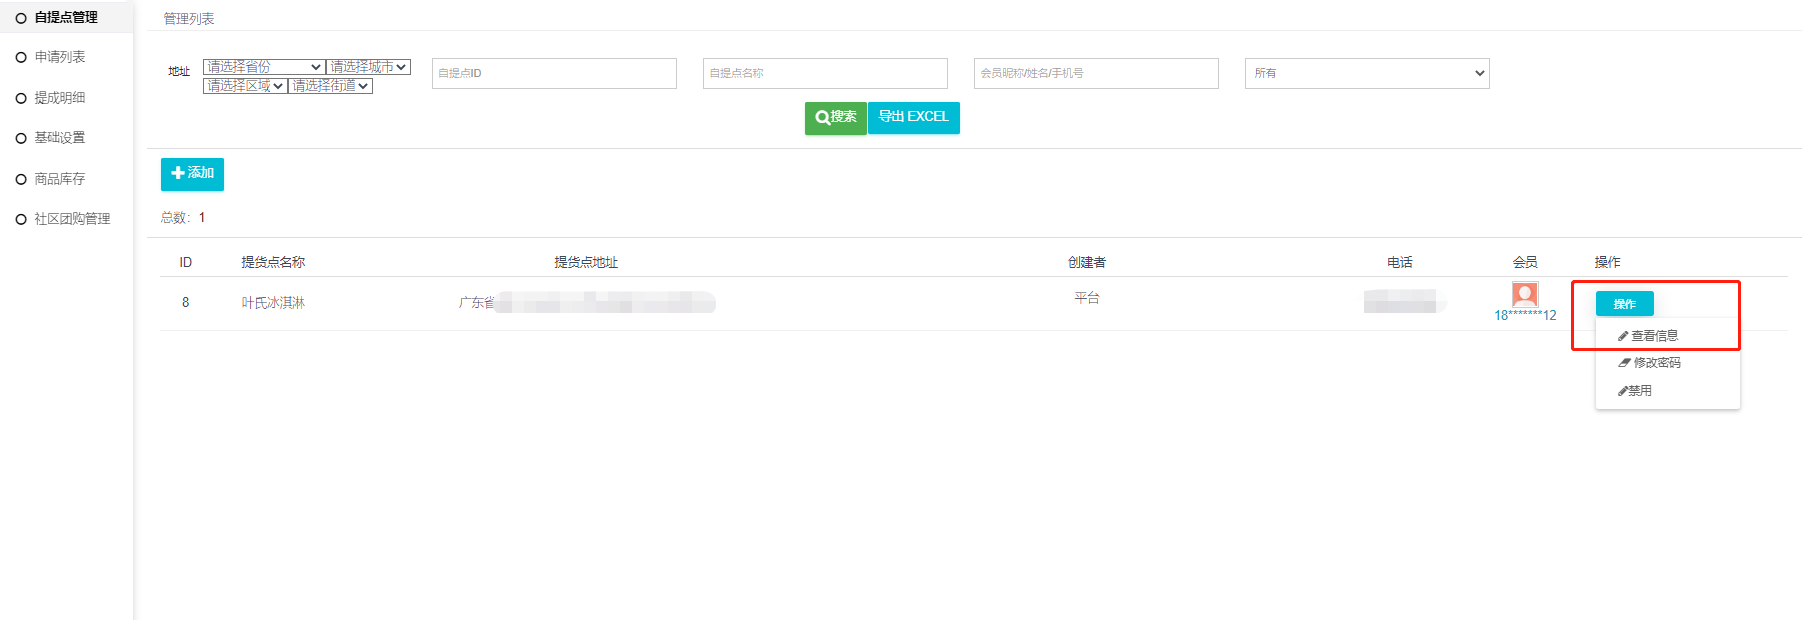This screenshot has width=1802, height=620.
Task: Open 社区团购管理 sidebar item
Action: (x=71, y=219)
